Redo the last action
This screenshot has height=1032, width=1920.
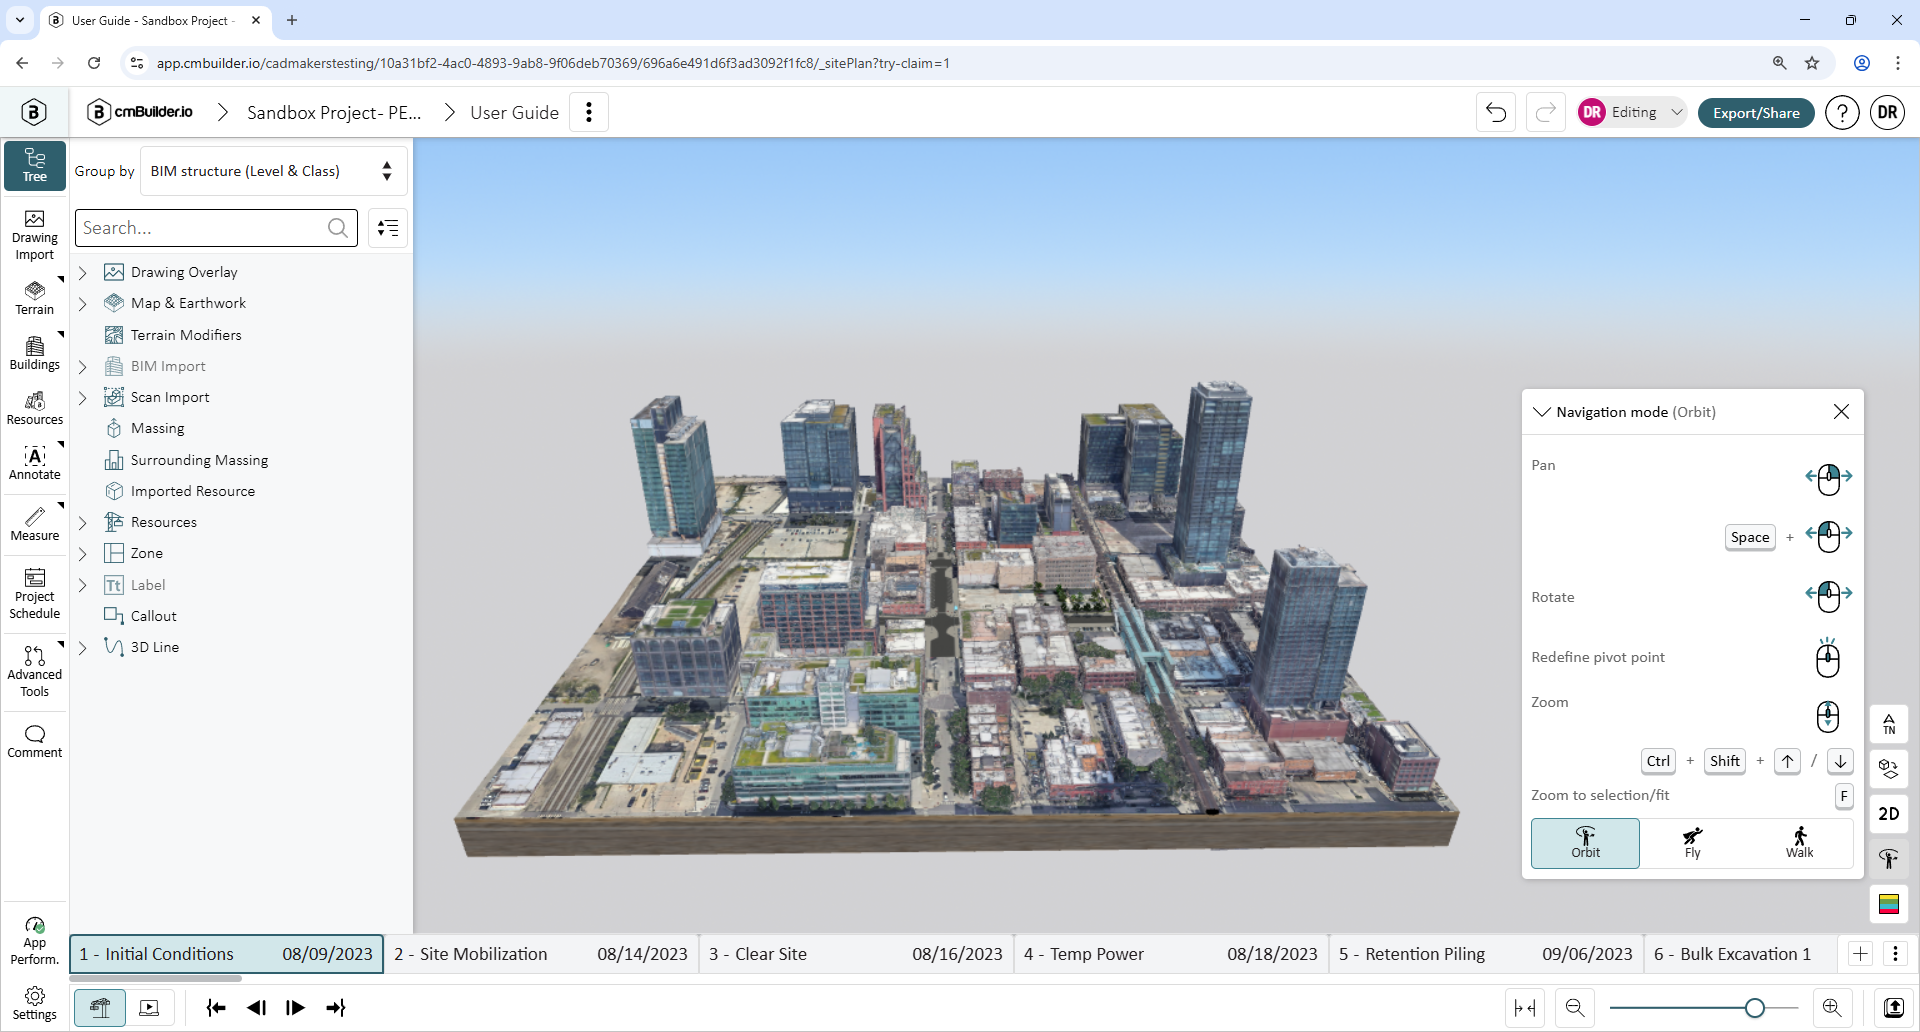[1546, 112]
